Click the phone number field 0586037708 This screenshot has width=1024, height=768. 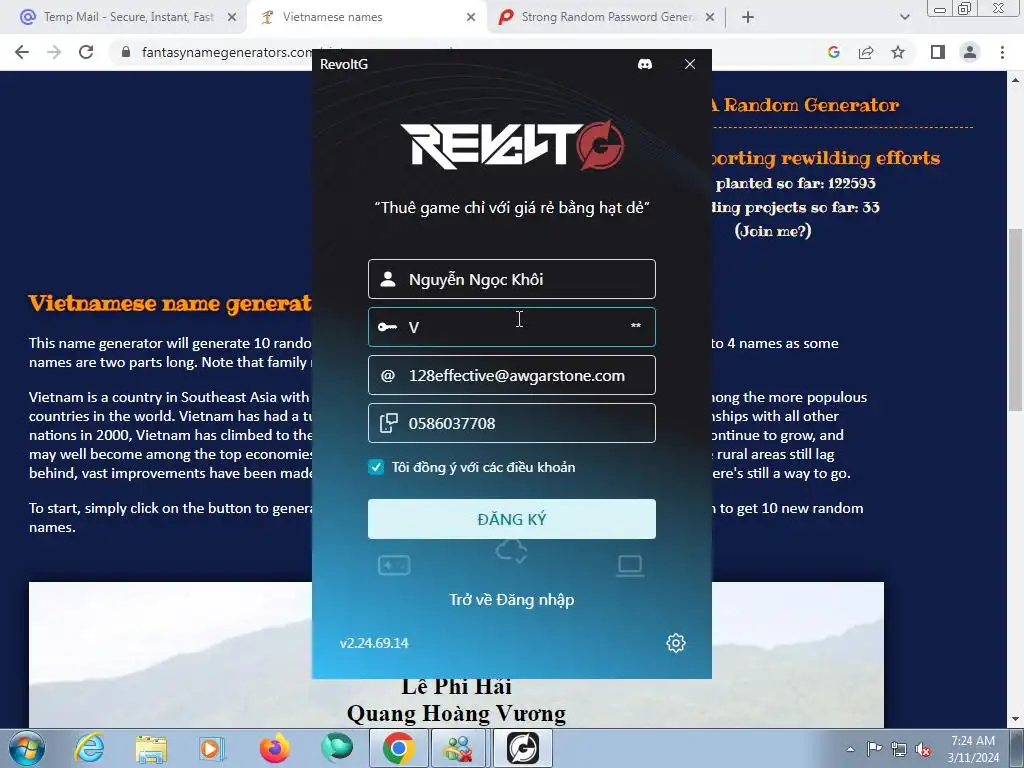click(x=511, y=423)
